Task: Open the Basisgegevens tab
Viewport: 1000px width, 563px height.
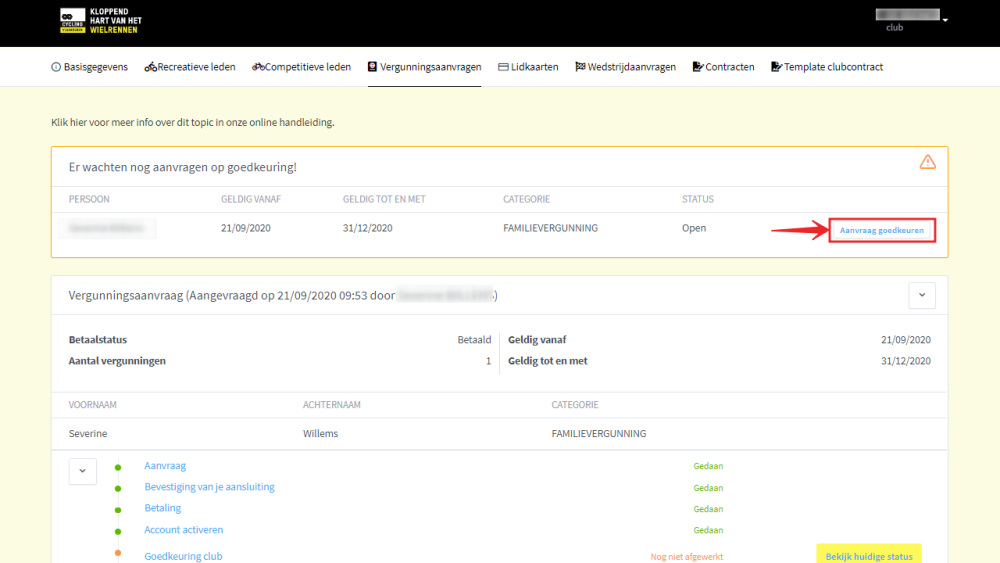Action: (x=89, y=67)
